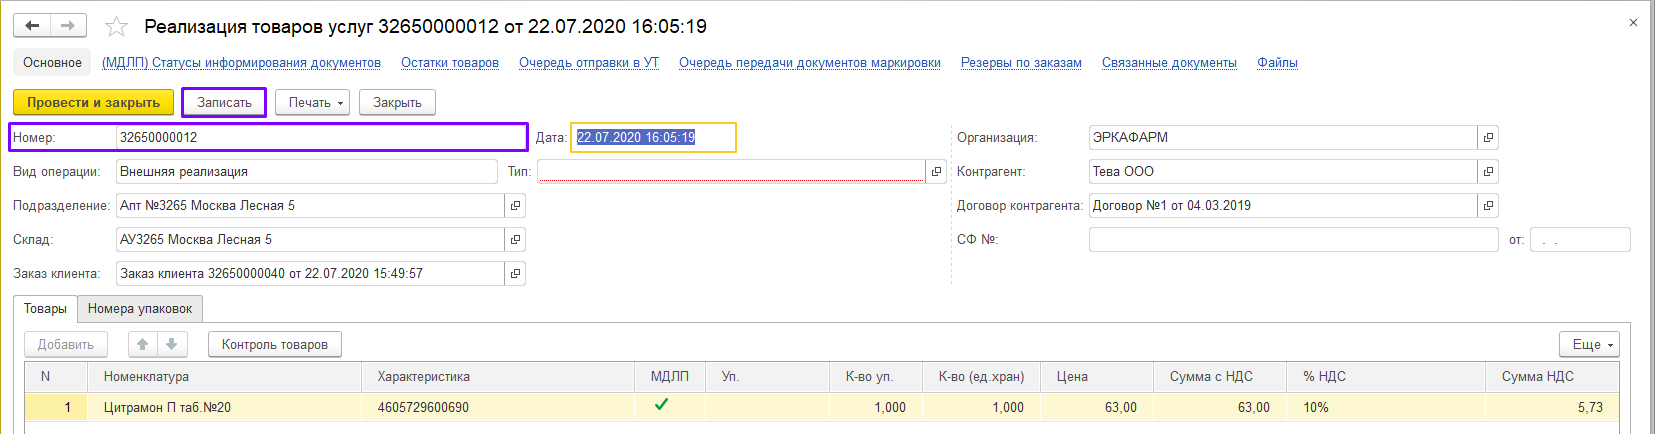This screenshot has height=434, width=1655.
Task: Click the Провести и закрыть button
Action: [x=93, y=103]
